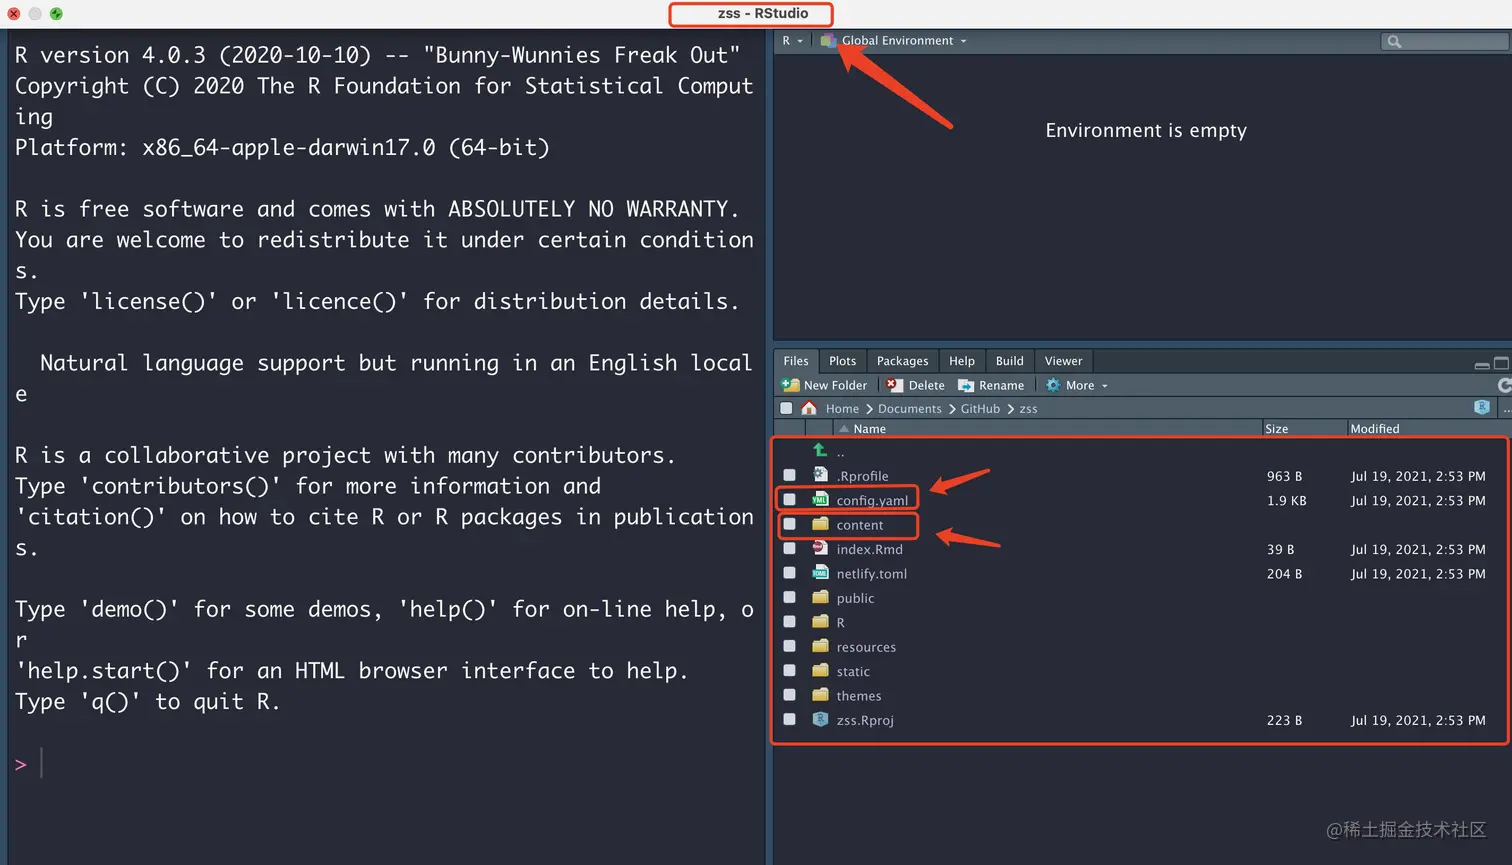Open the static folder icon
Viewport: 1512px width, 865px height.
820,671
